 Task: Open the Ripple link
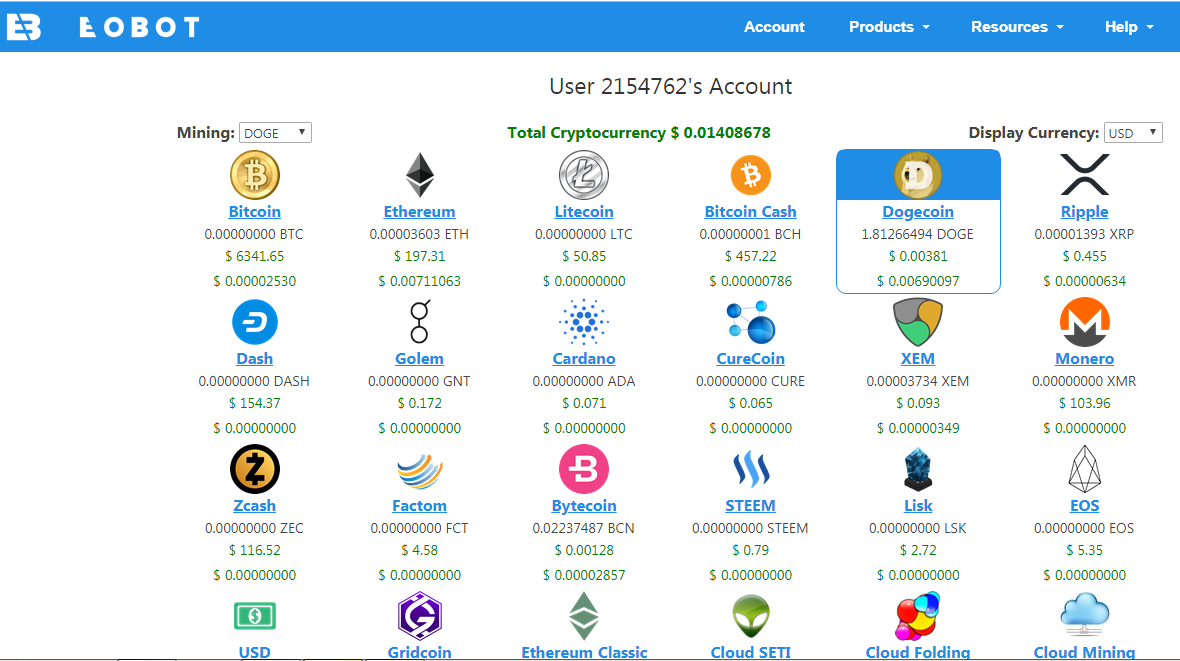pos(1084,212)
